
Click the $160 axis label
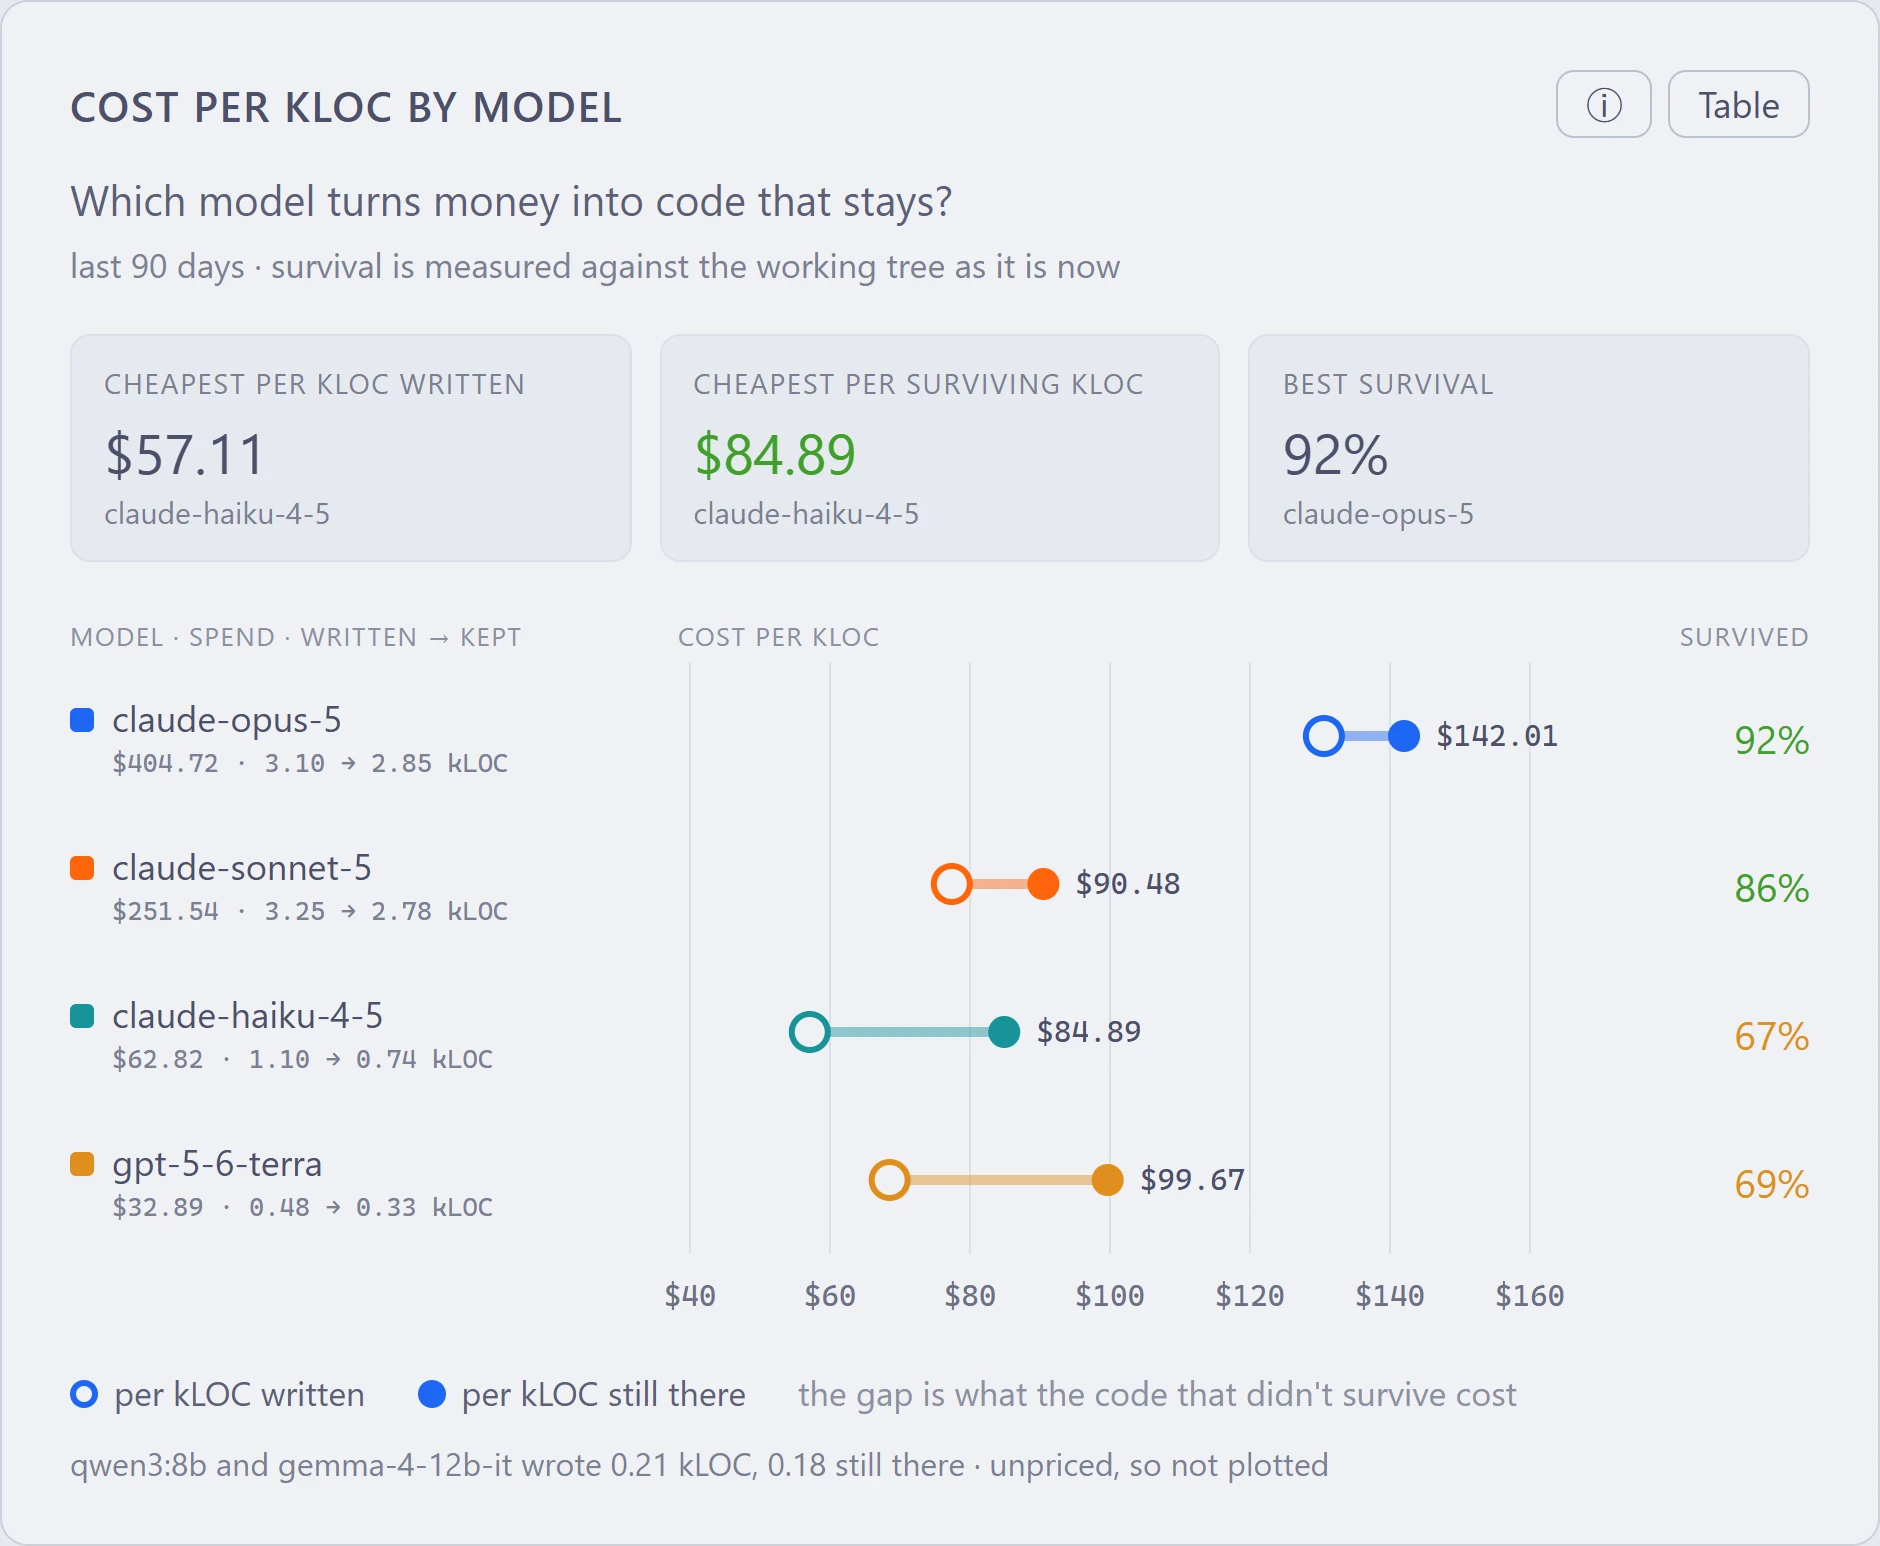[x=1529, y=1296]
